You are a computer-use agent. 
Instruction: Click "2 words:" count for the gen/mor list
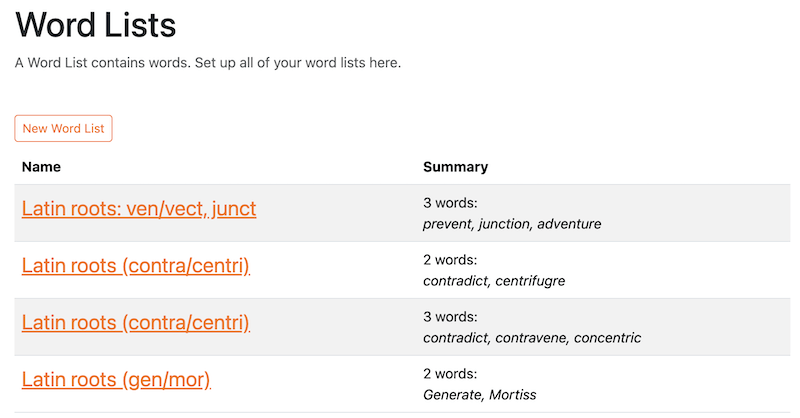(x=451, y=374)
